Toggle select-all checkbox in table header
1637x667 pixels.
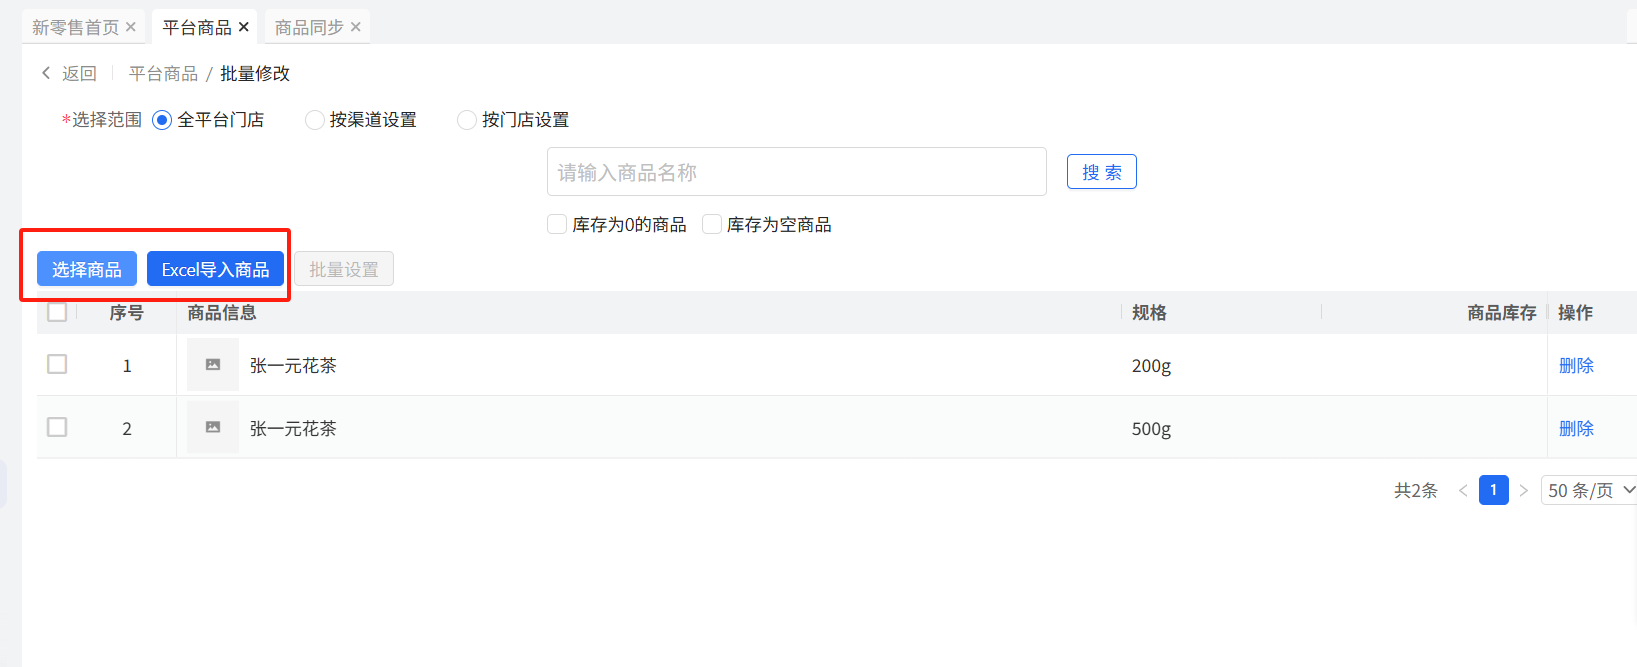(57, 312)
